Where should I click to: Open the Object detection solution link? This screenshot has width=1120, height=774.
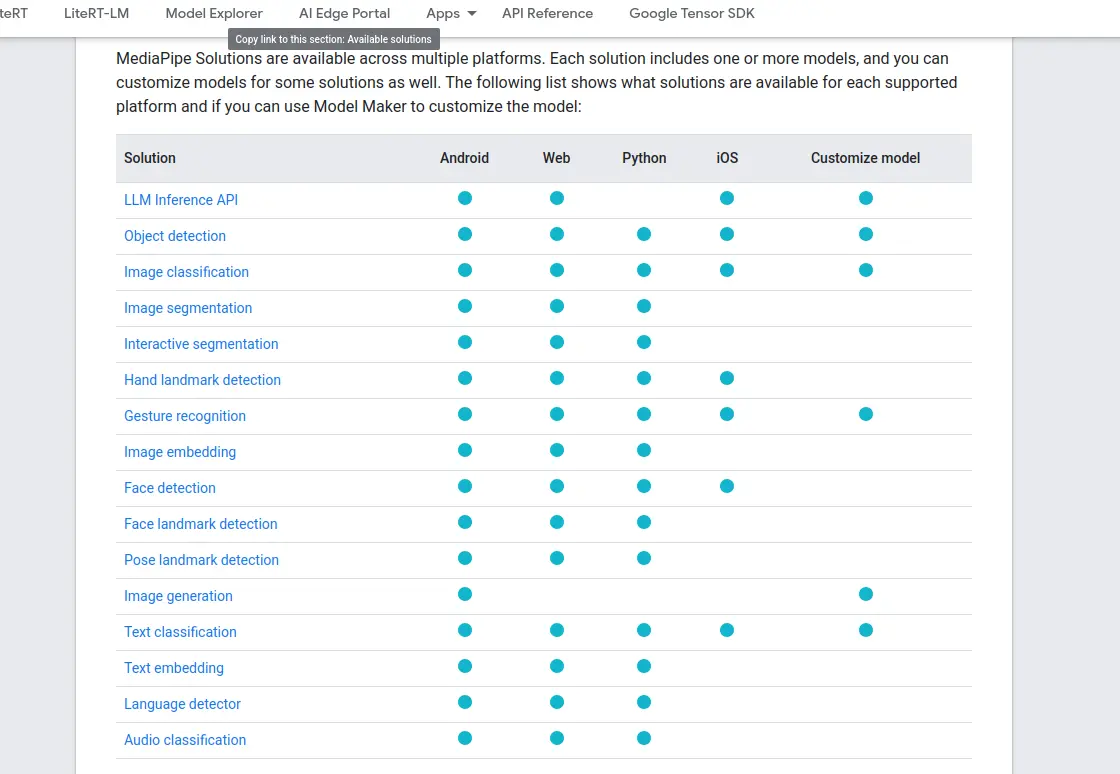tap(175, 236)
